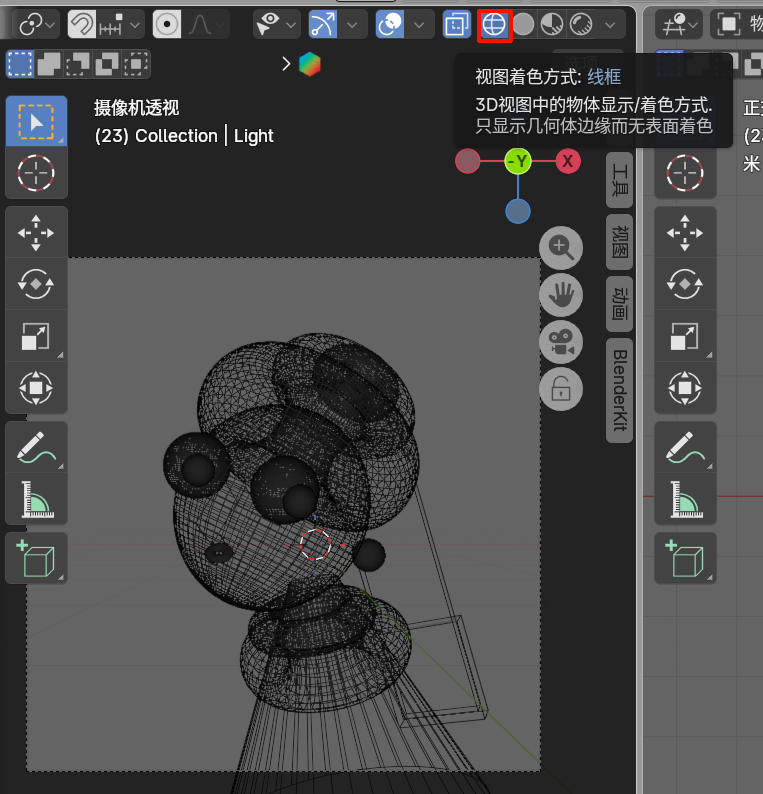The width and height of the screenshot is (763, 794).
Task: Open object types visibility dropdown
Action: (x=275, y=25)
